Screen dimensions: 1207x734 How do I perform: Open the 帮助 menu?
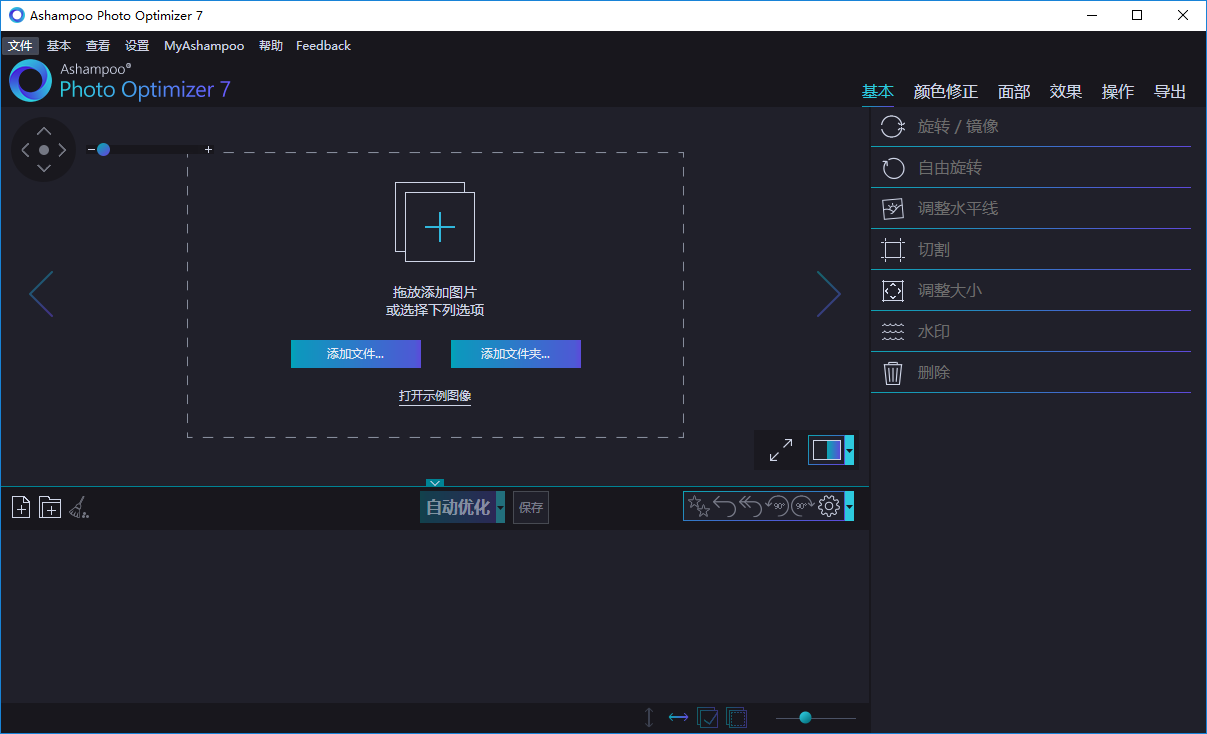click(x=271, y=46)
